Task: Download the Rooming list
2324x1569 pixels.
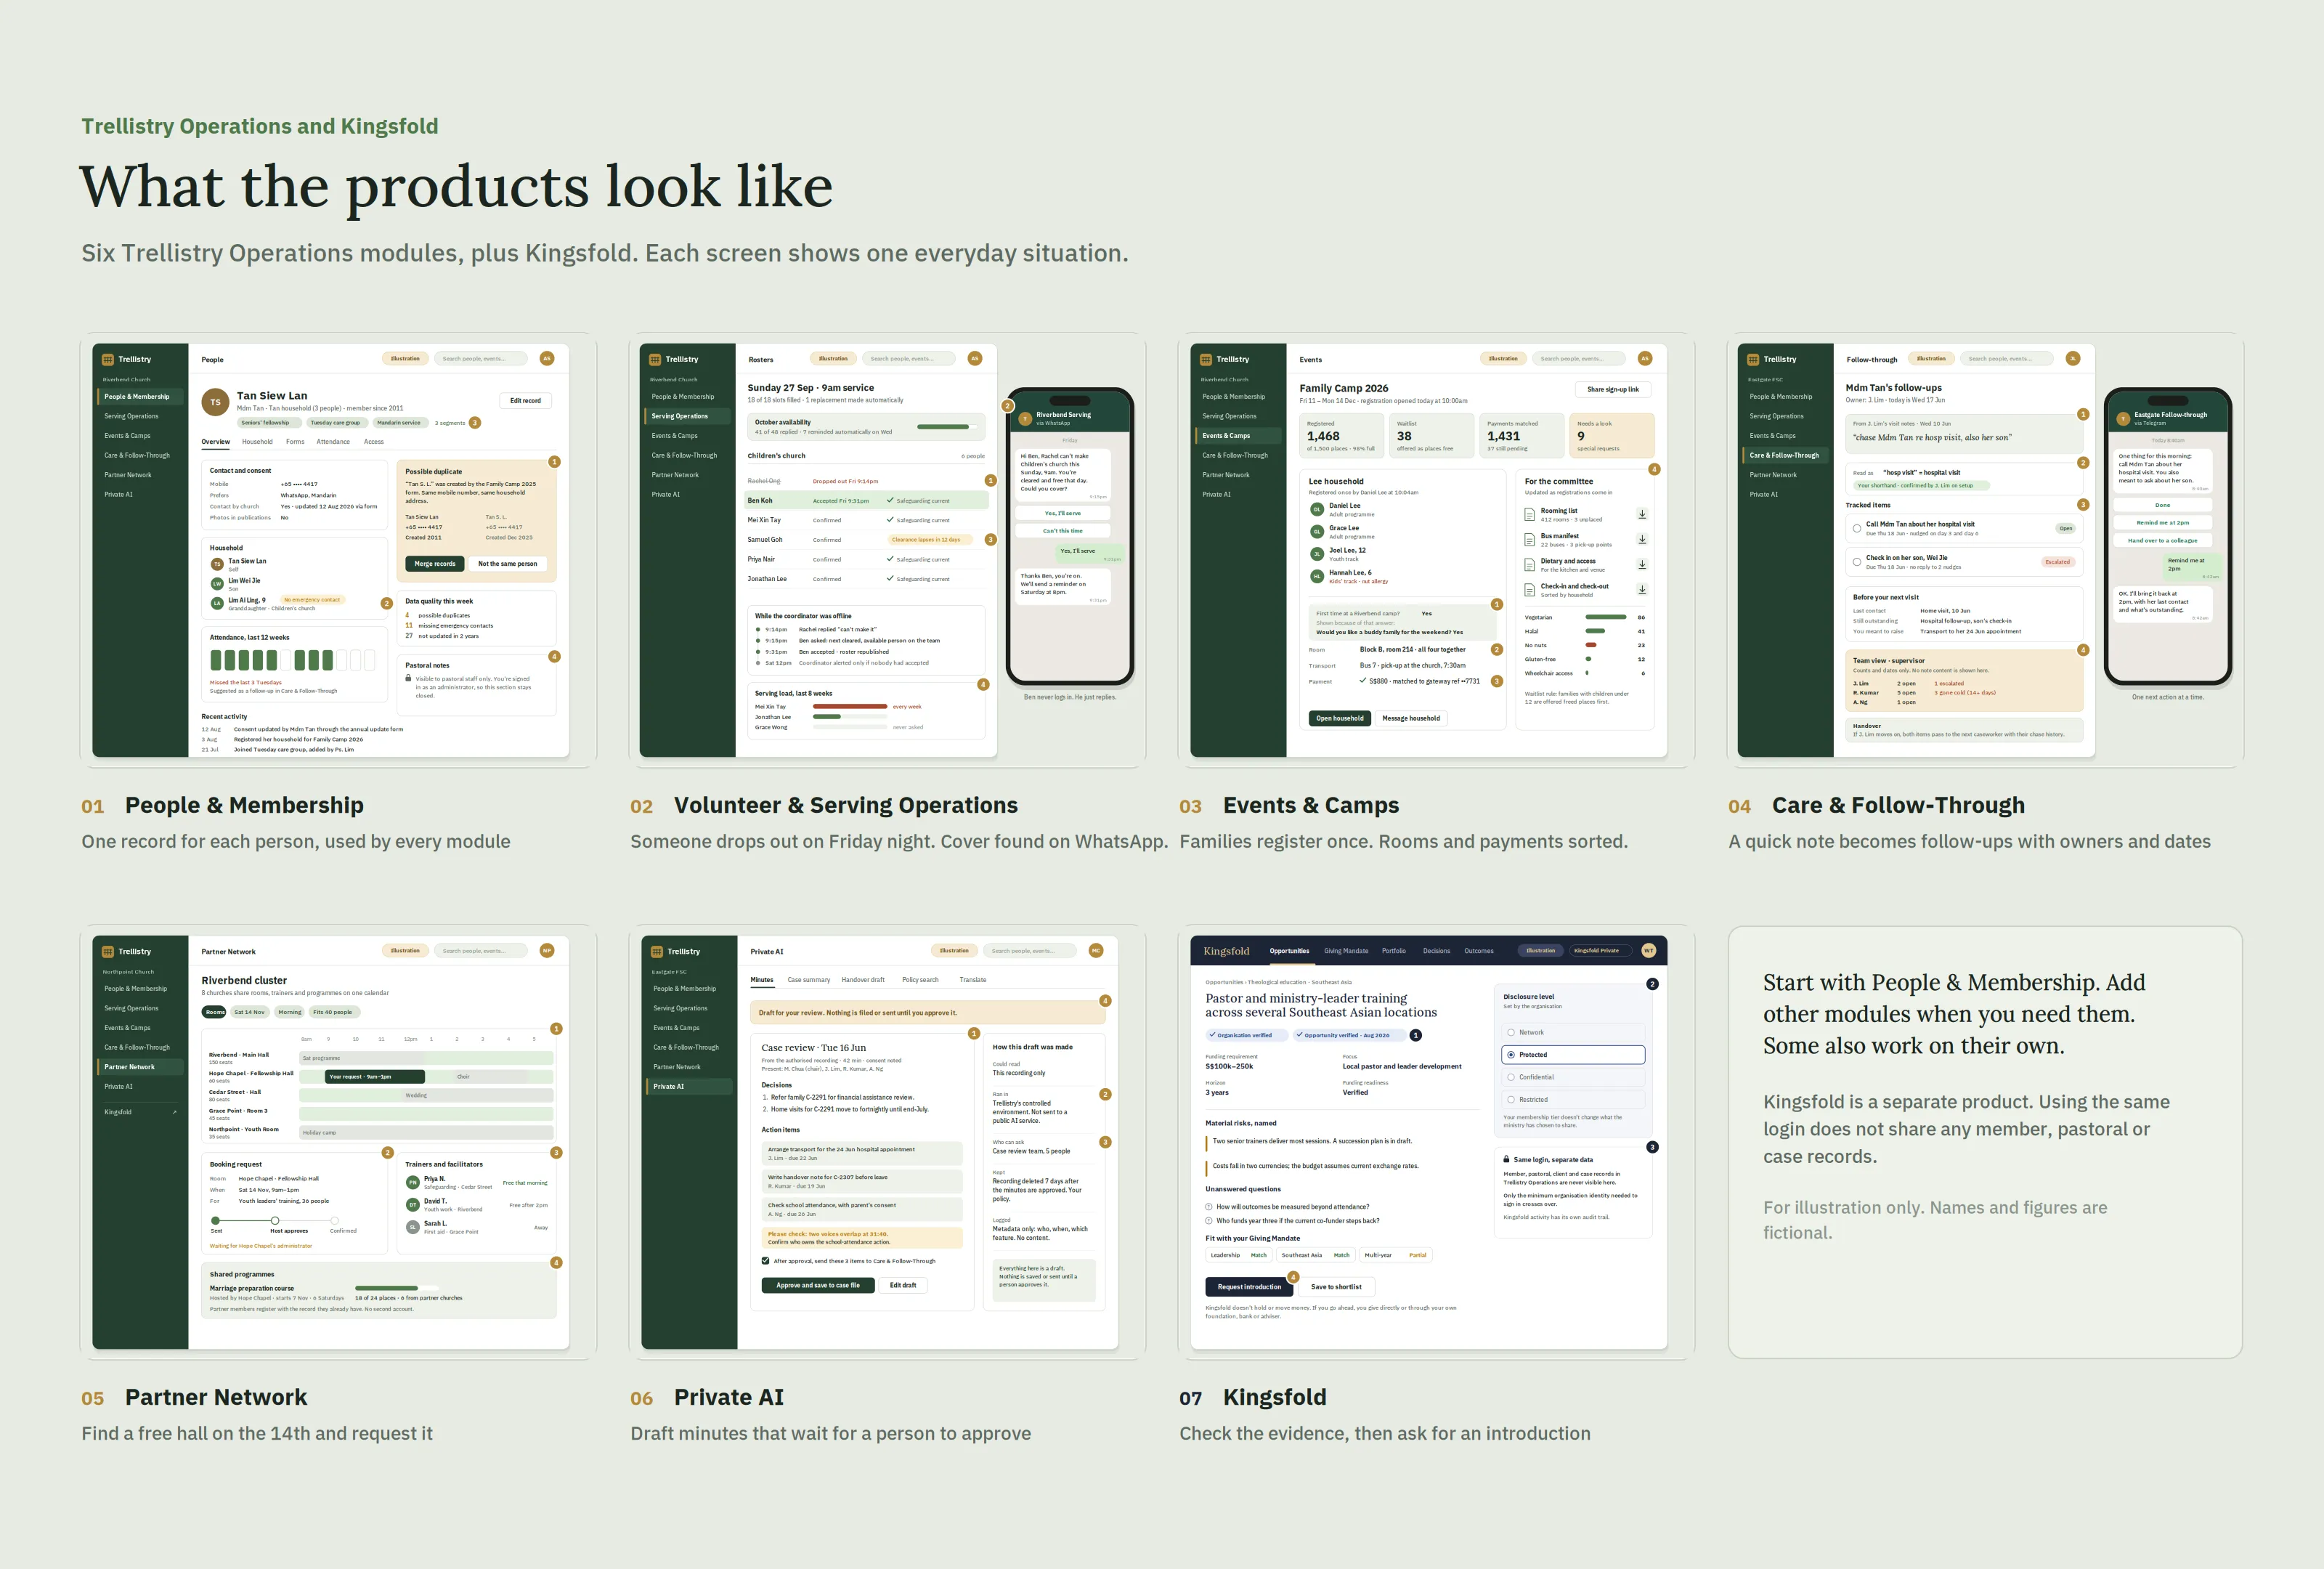Action: pos(1642,514)
